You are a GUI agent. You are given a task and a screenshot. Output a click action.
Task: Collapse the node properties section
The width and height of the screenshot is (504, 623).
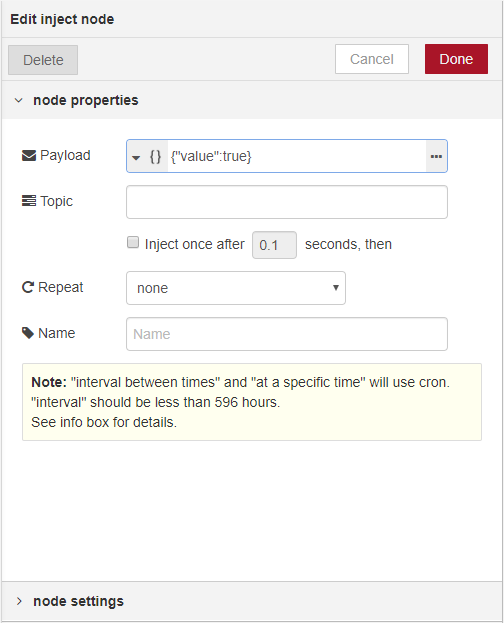(x=19, y=101)
